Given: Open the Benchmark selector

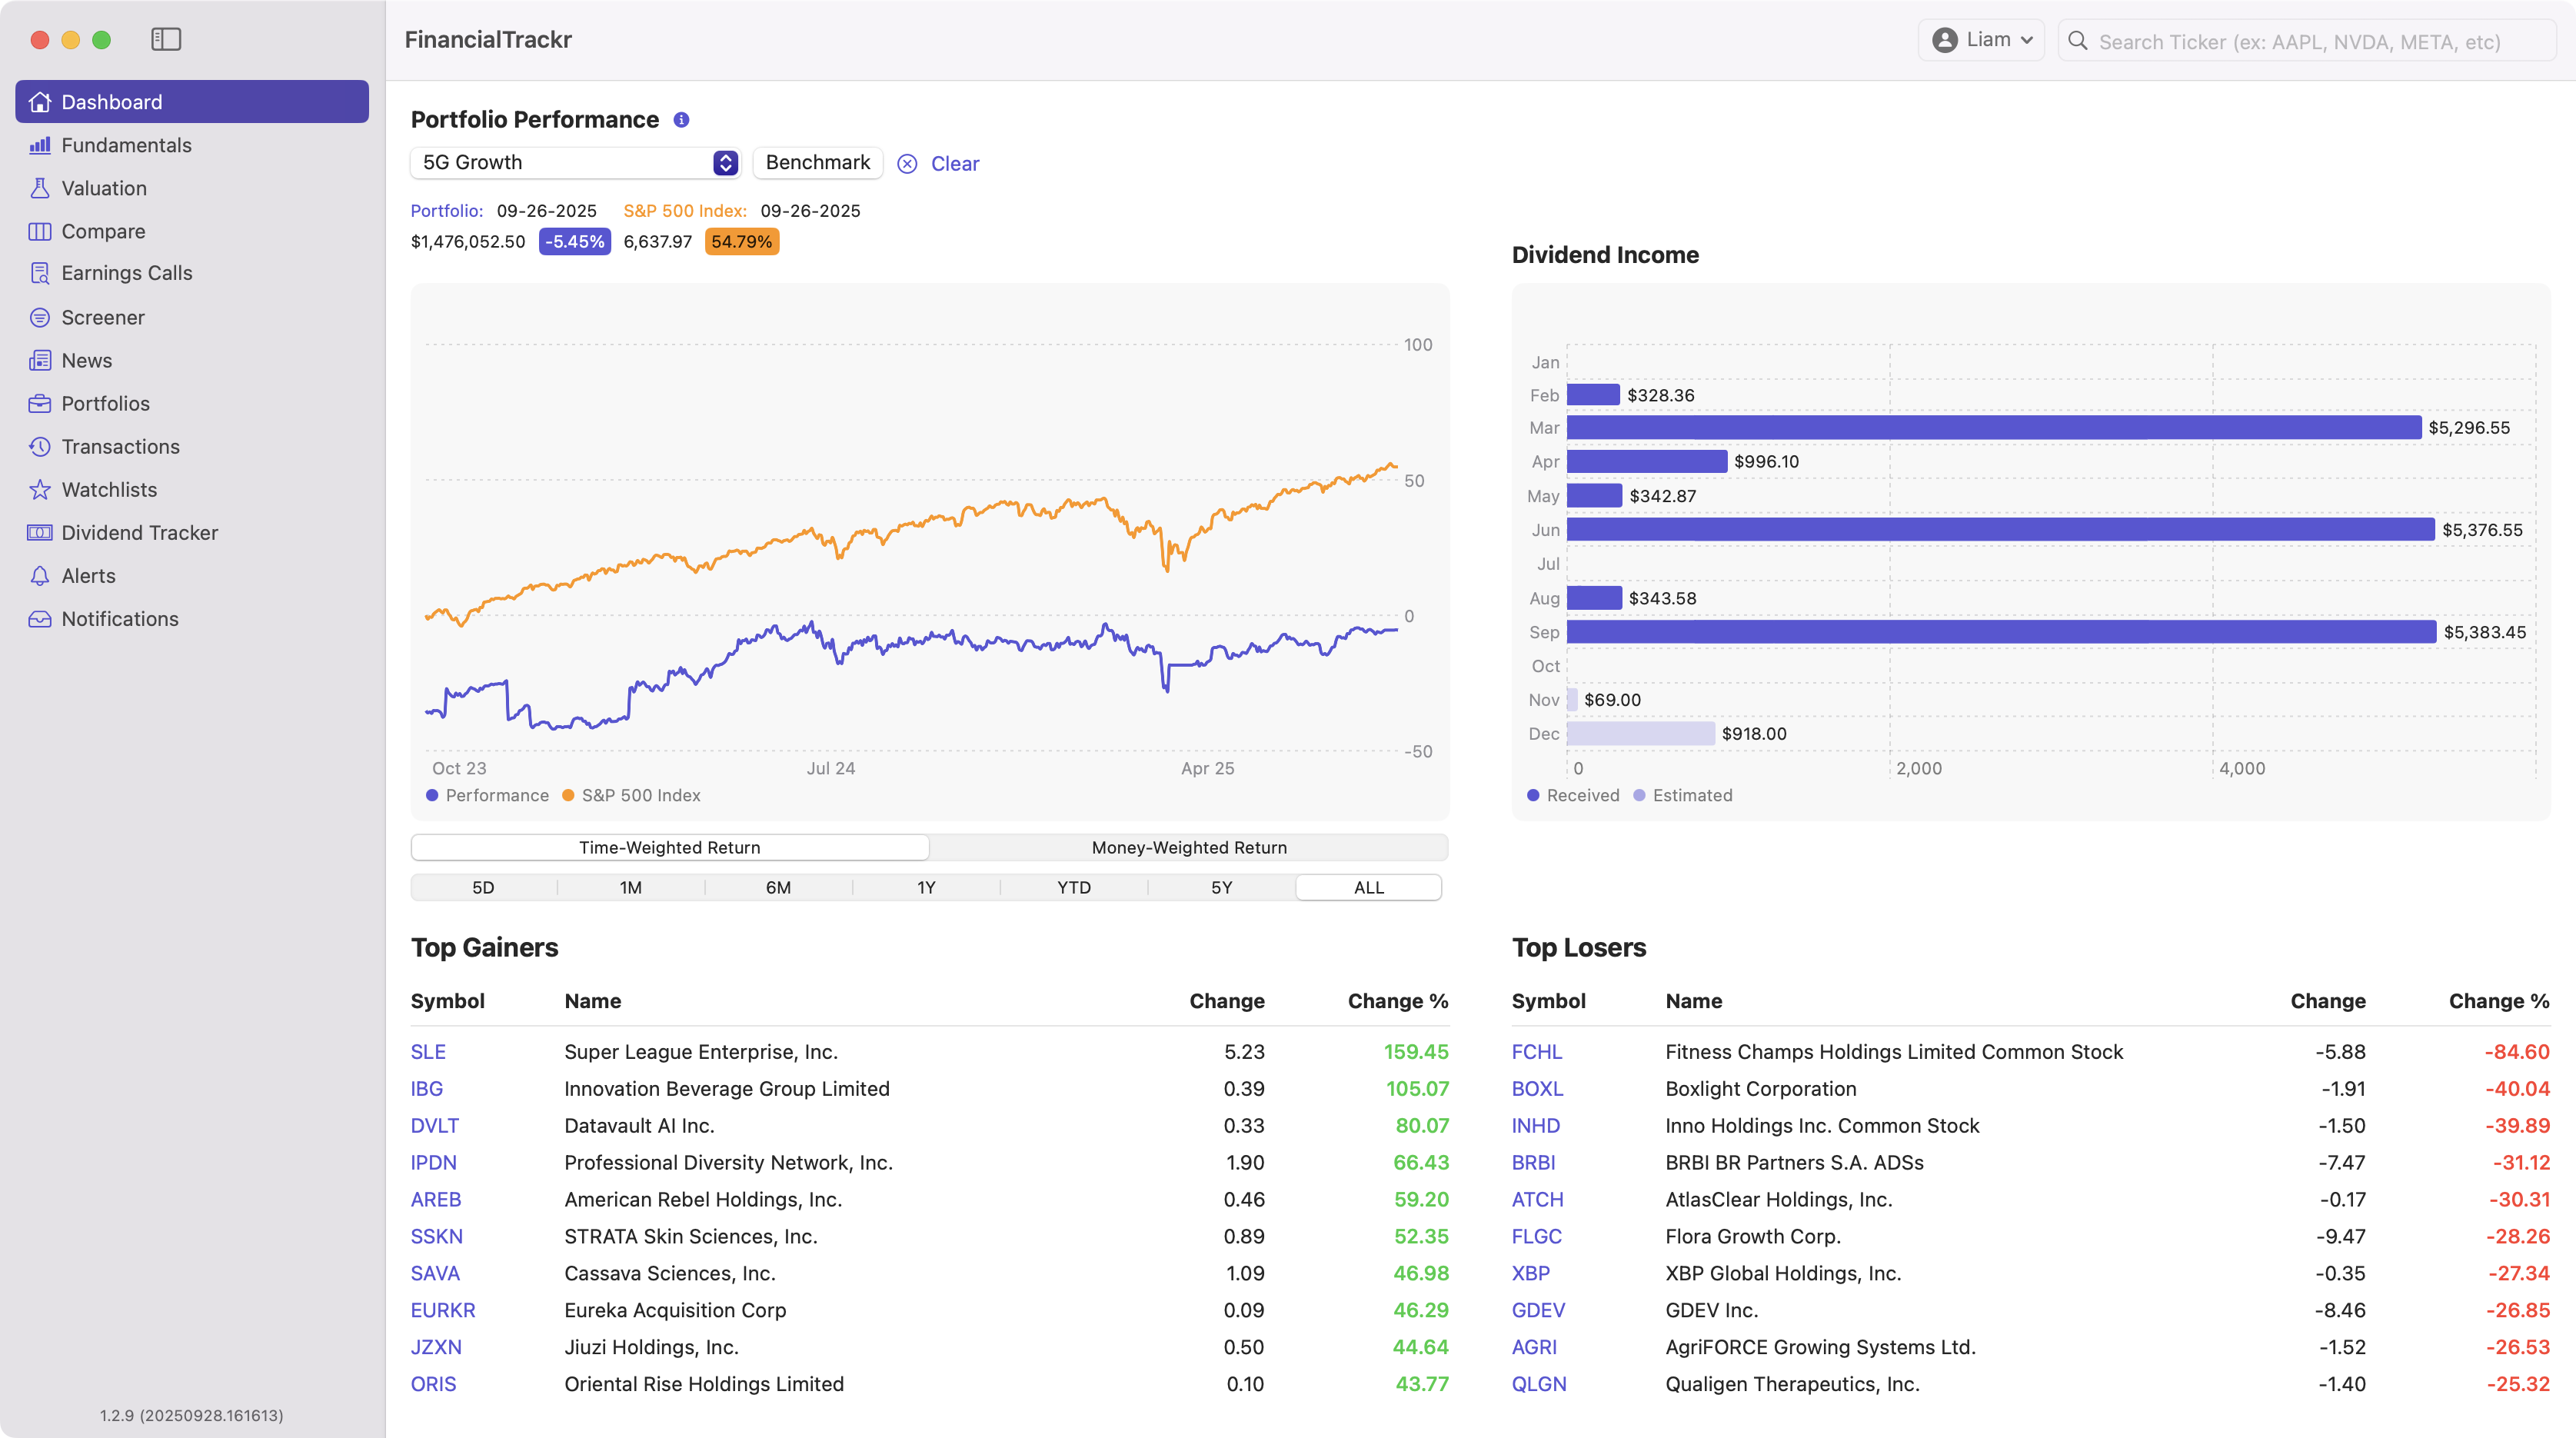Looking at the screenshot, I should [x=817, y=162].
